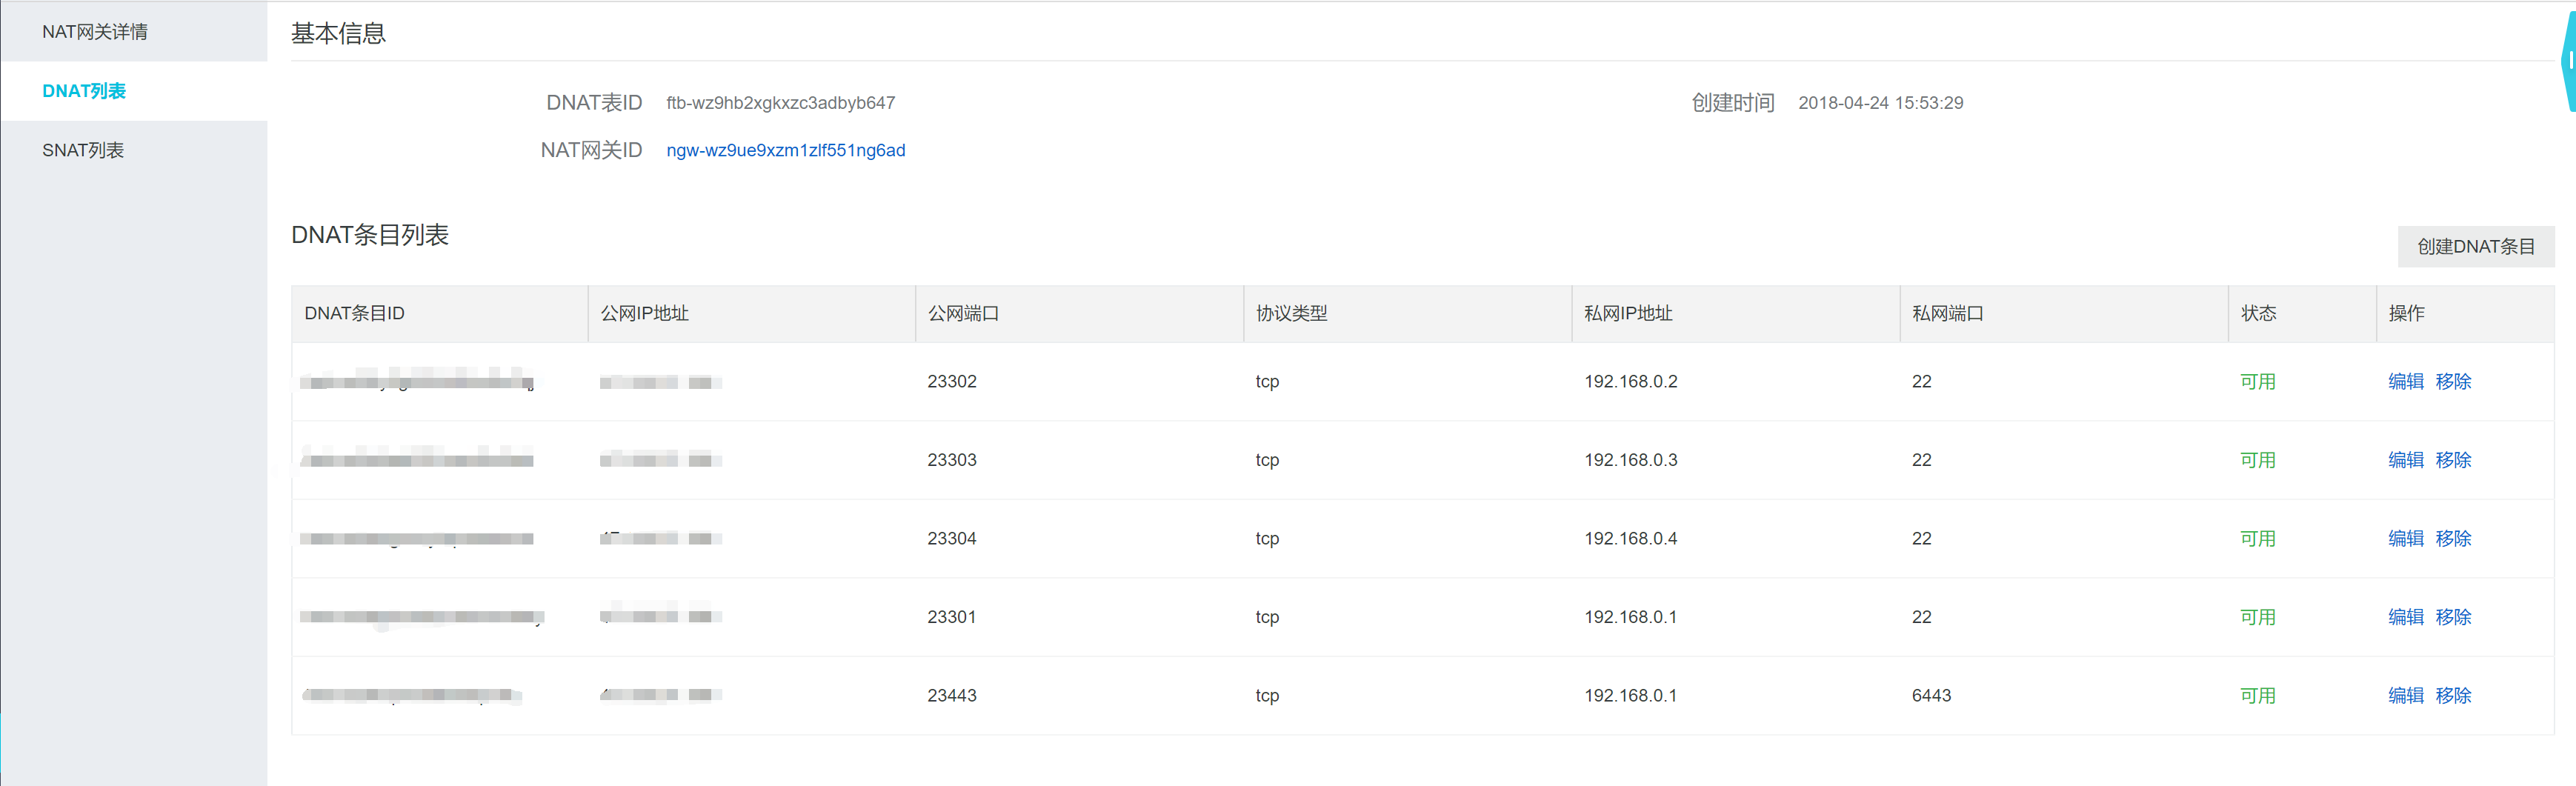The image size is (2576, 786).
Task: Edit the entry with public port 23302
Action: [2405, 381]
